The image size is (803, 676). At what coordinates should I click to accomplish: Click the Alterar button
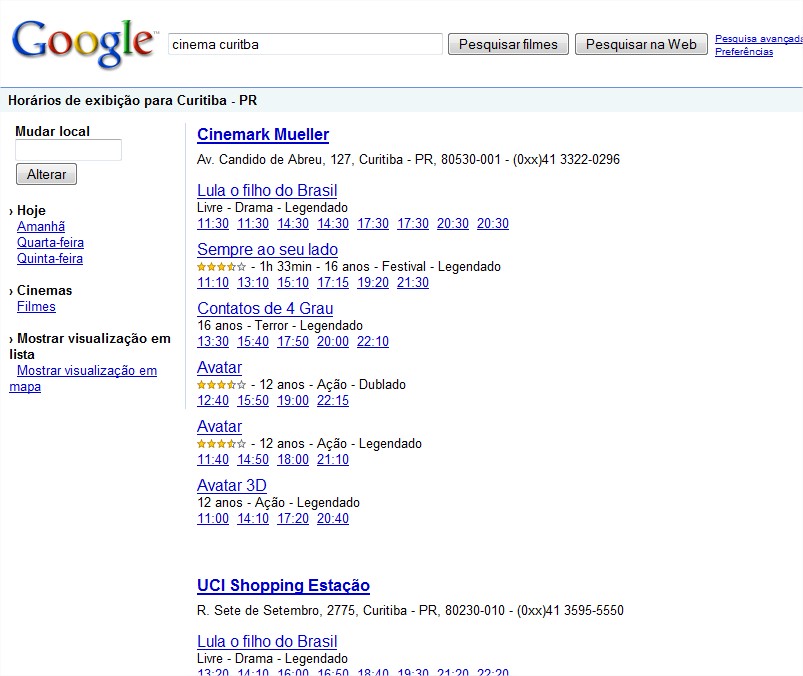[x=46, y=174]
